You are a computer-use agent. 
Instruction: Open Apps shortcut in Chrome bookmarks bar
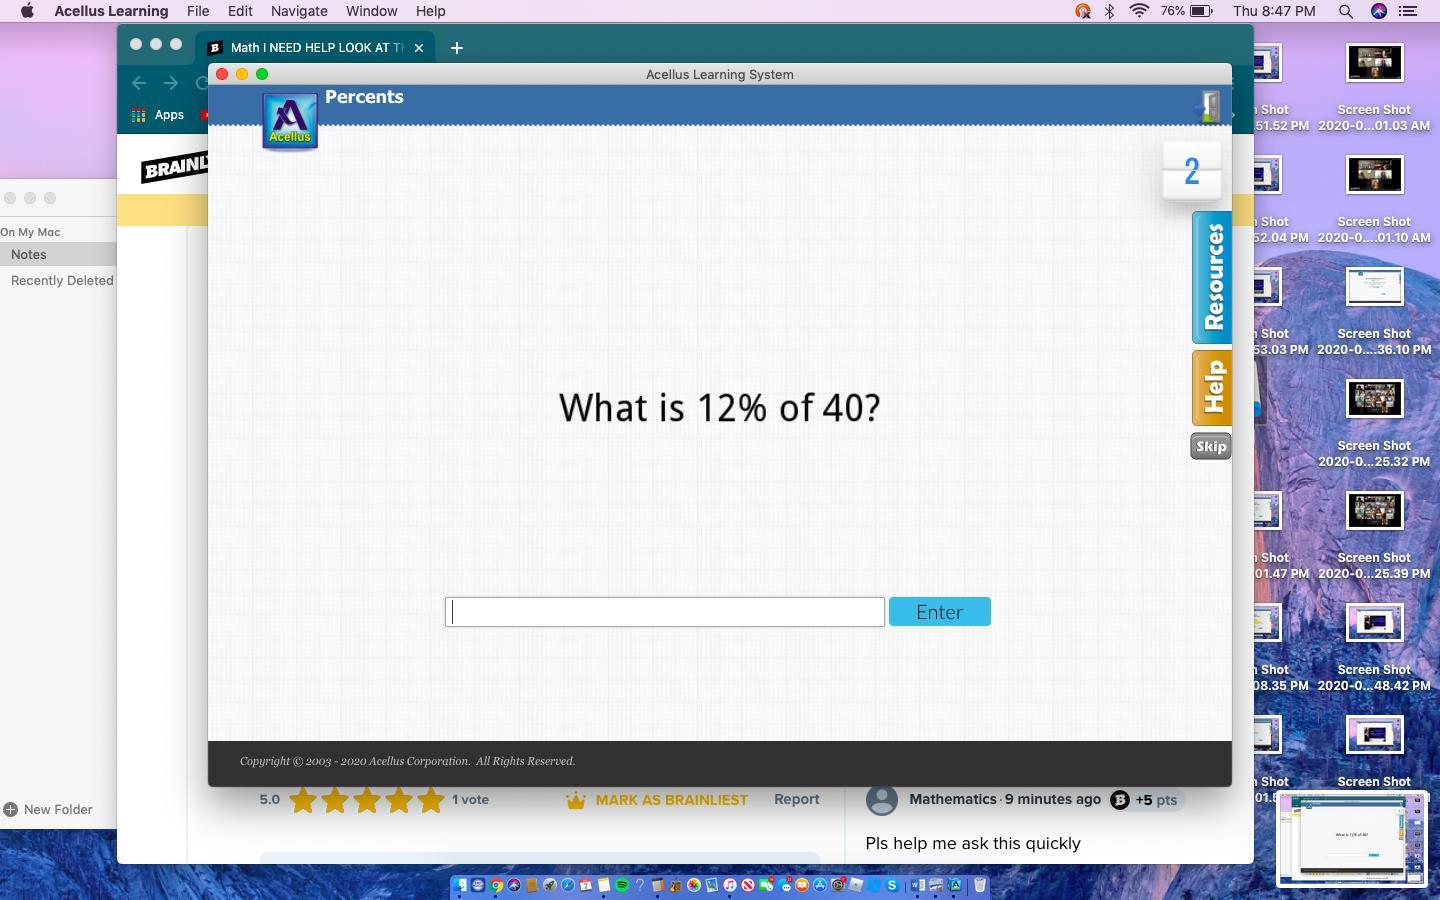click(x=159, y=115)
